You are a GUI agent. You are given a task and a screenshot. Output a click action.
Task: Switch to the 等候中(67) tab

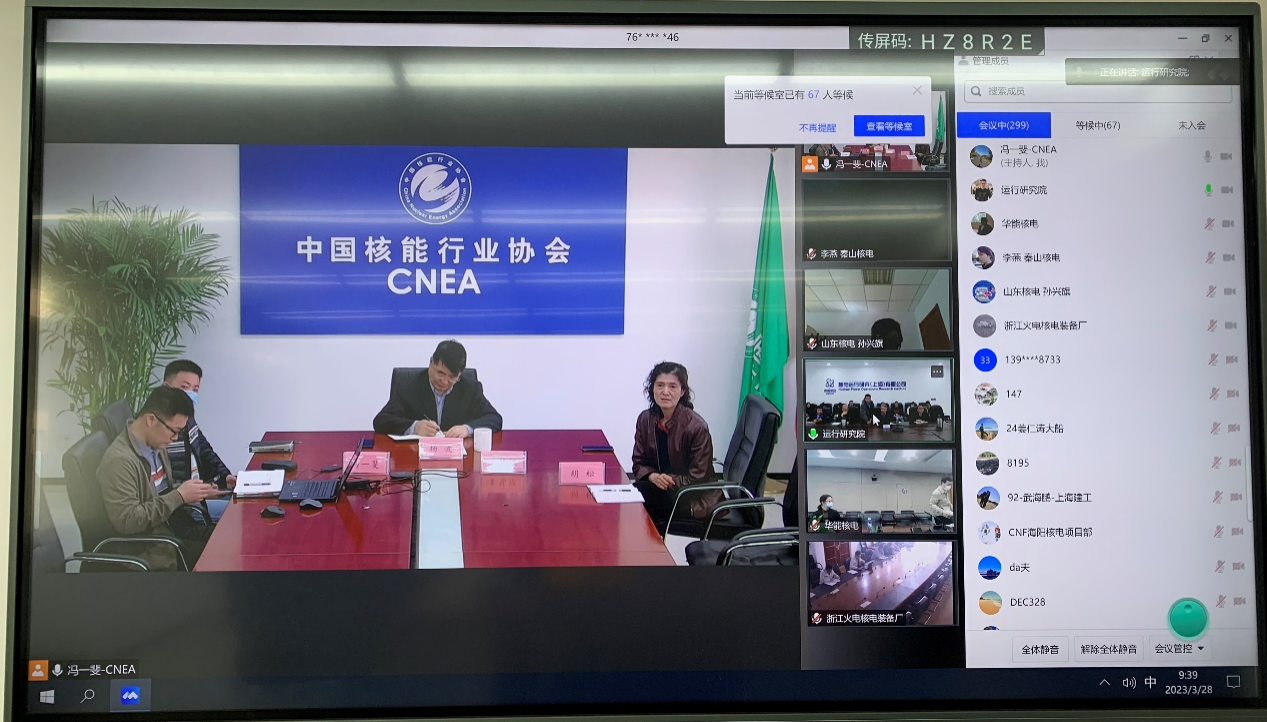(x=1097, y=125)
